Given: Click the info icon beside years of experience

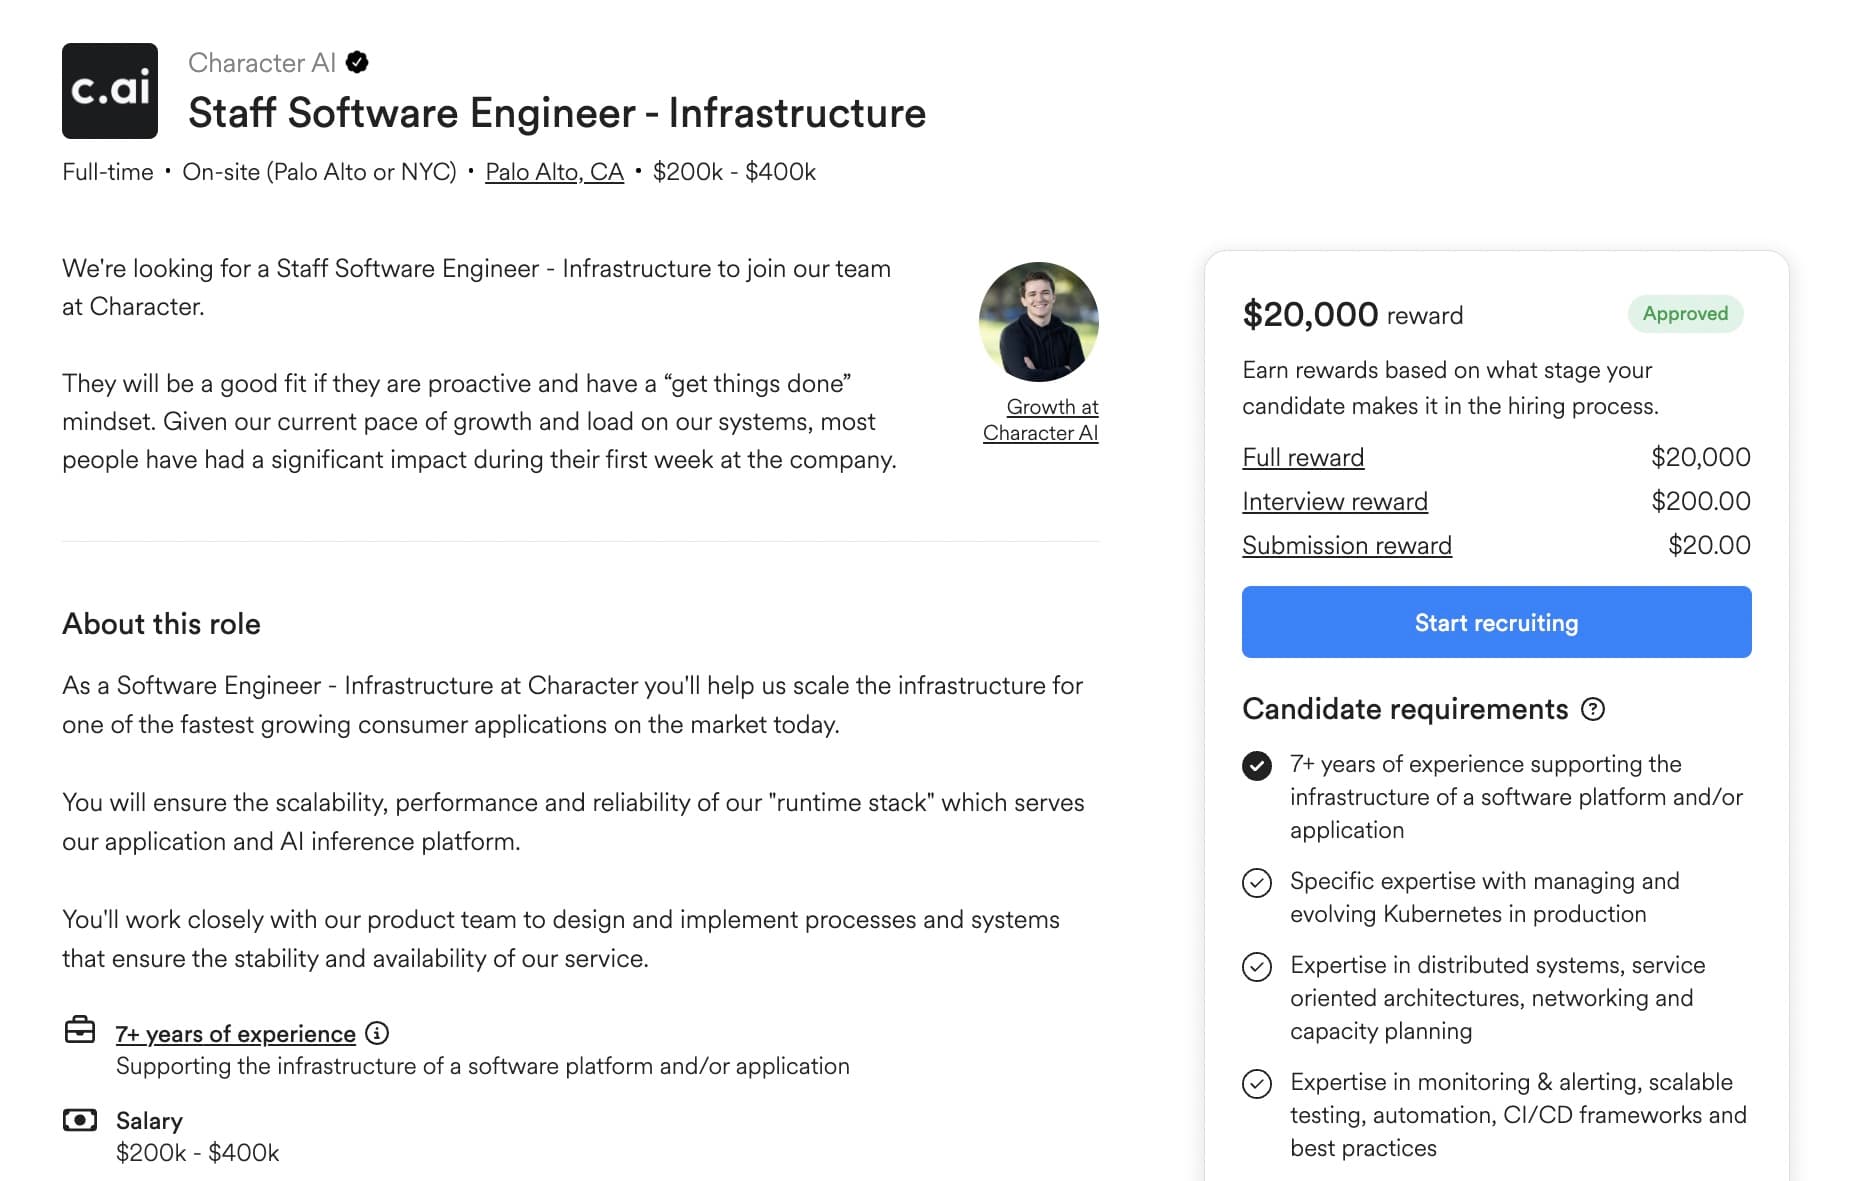Looking at the screenshot, I should click(377, 1033).
